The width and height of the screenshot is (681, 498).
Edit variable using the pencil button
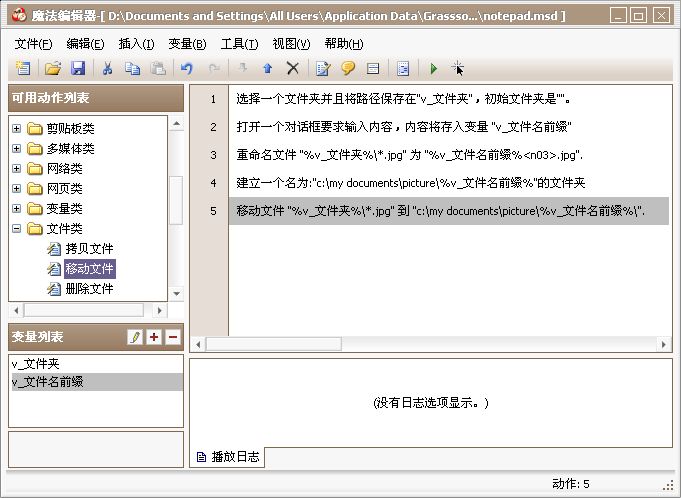(x=135, y=337)
